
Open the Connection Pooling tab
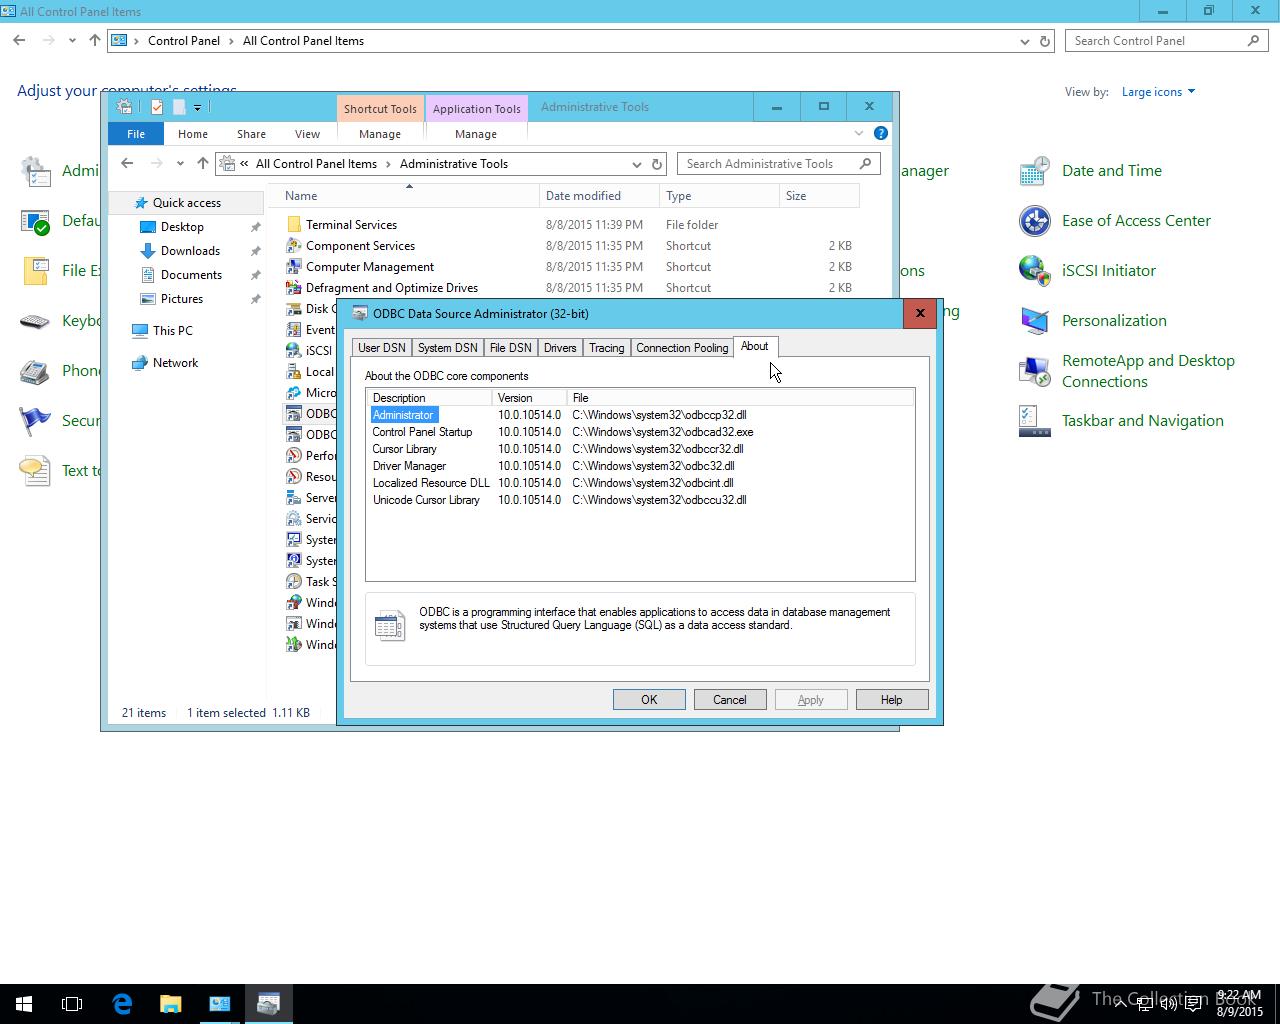[x=682, y=348]
